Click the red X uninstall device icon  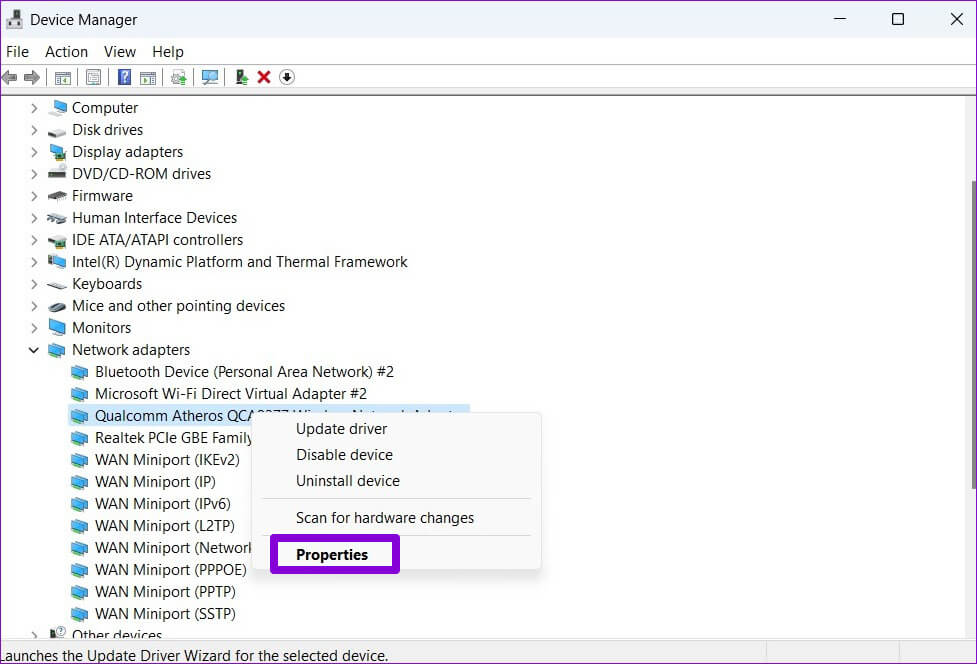(264, 77)
